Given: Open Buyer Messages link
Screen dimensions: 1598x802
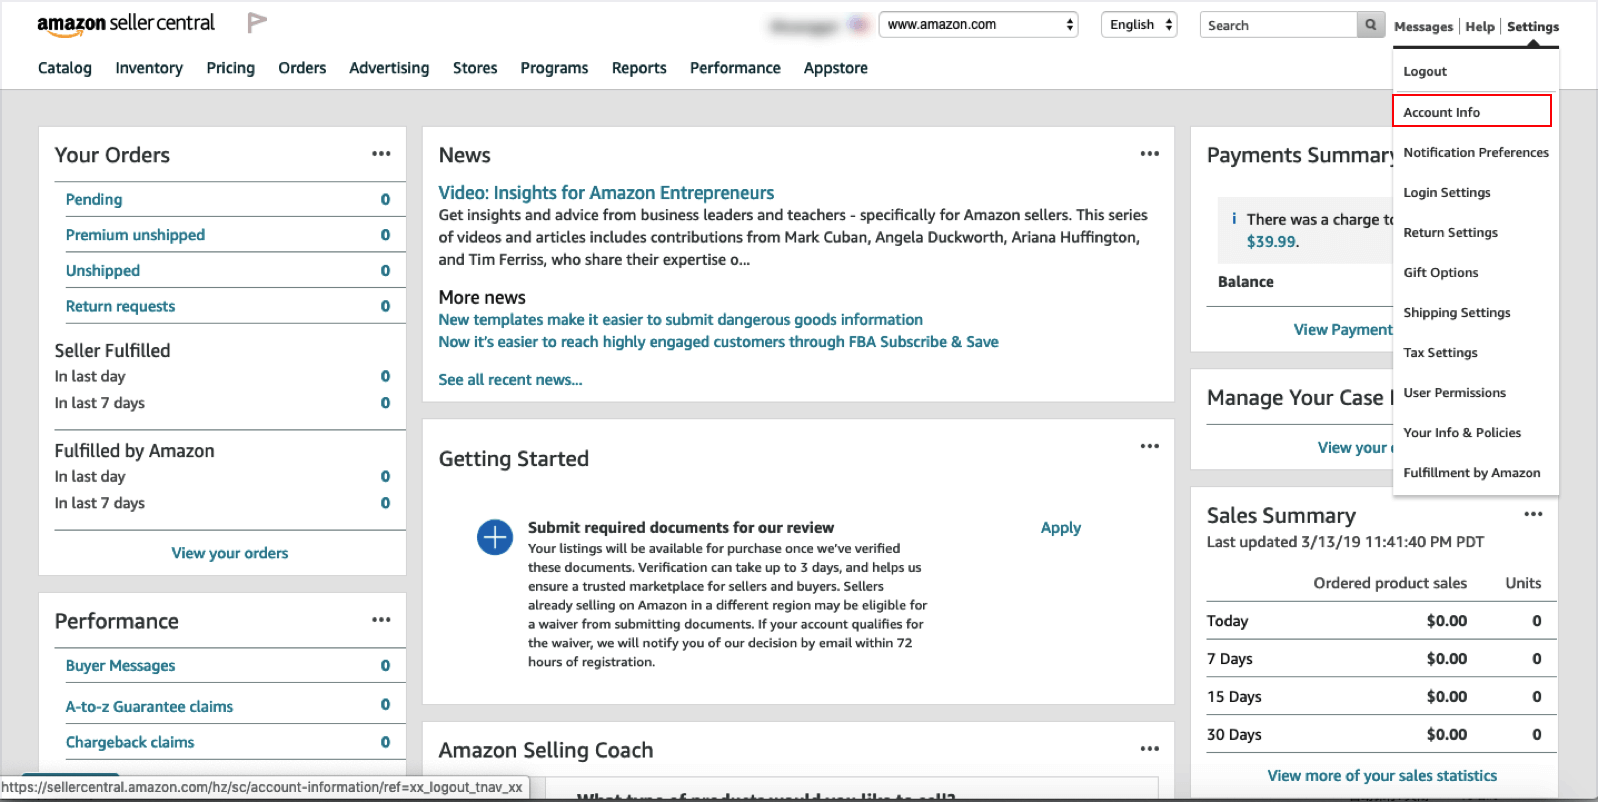Looking at the screenshot, I should click(120, 665).
